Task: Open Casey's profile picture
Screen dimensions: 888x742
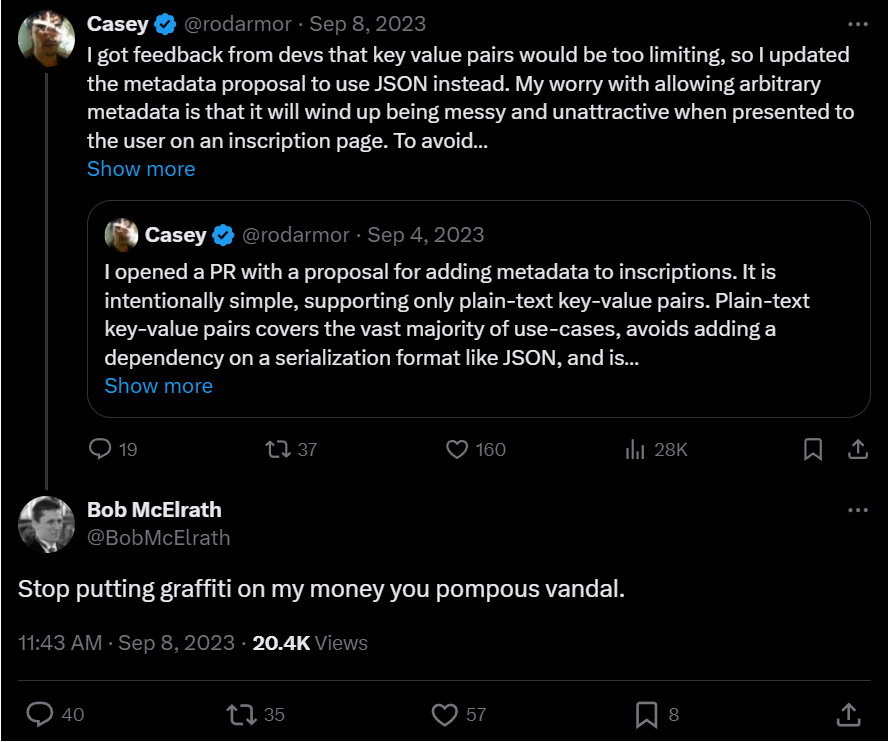Action: click(x=45, y=38)
